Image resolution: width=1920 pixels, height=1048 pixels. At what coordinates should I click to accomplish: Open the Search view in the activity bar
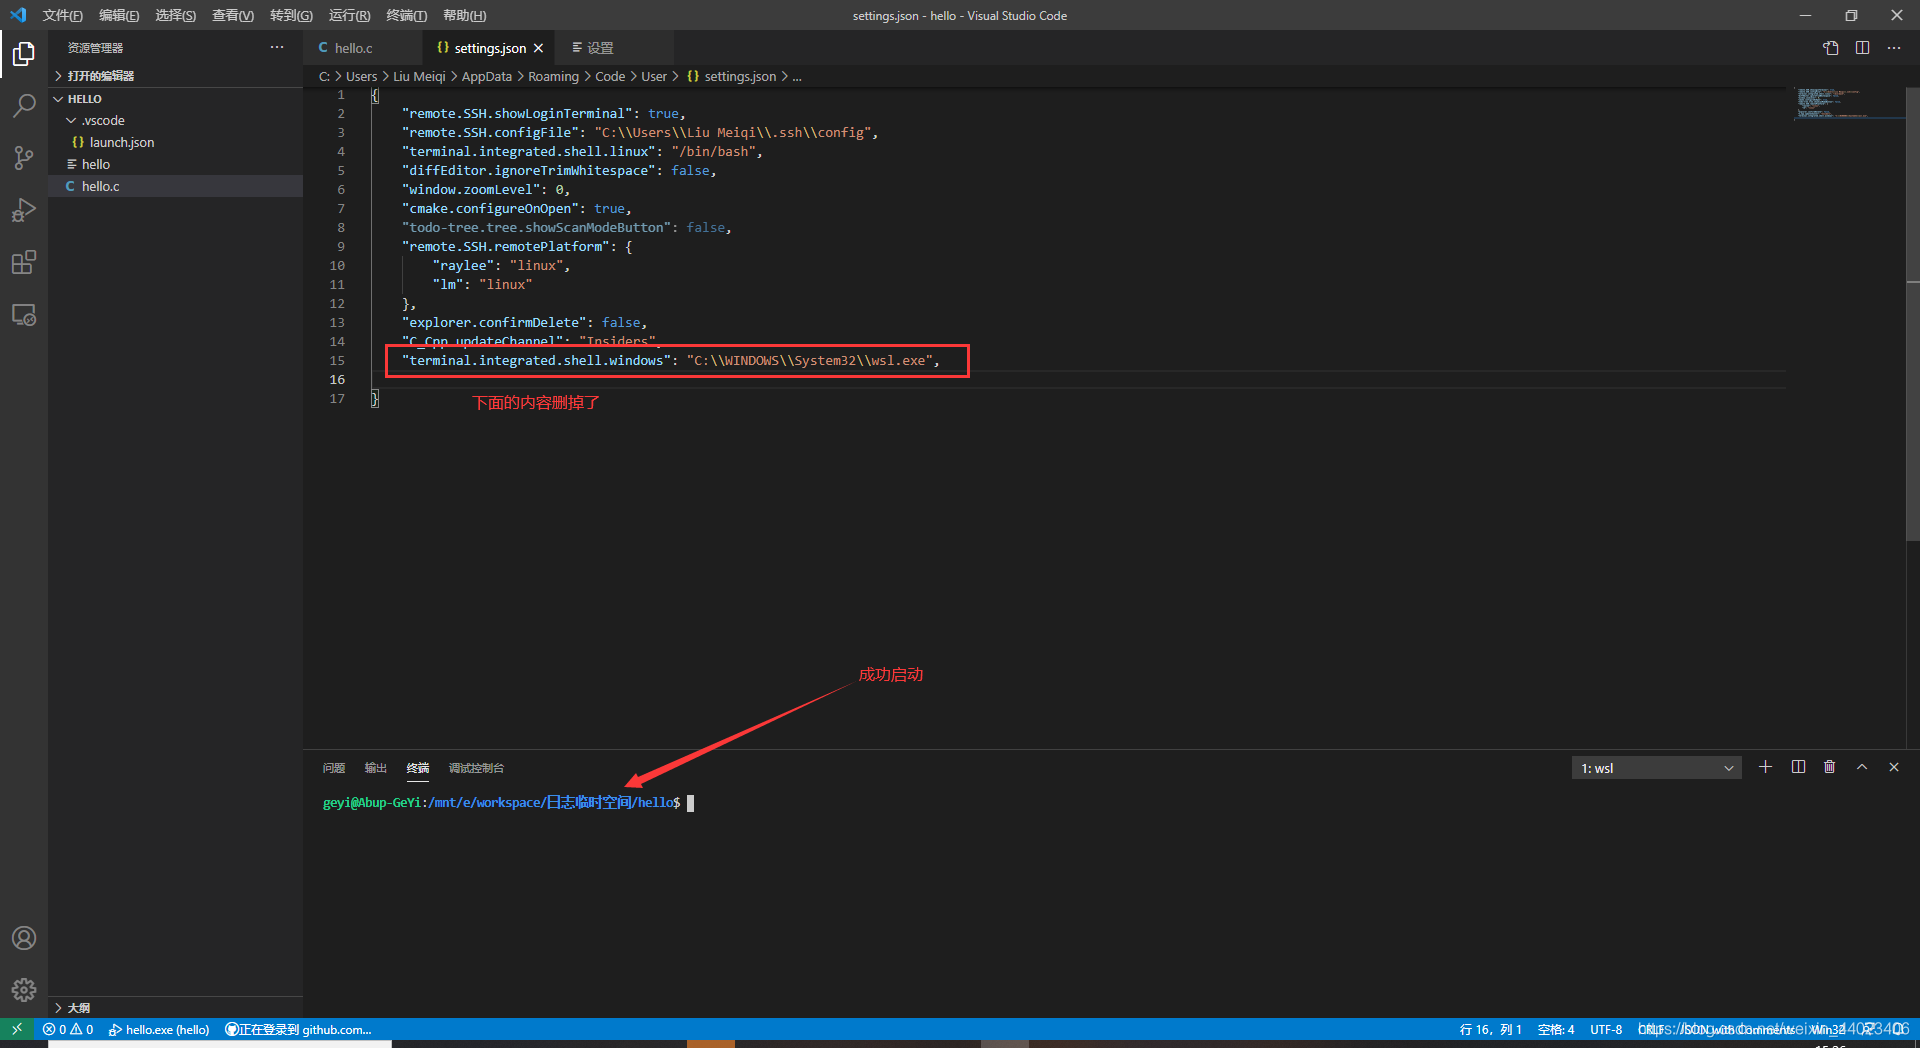point(24,105)
